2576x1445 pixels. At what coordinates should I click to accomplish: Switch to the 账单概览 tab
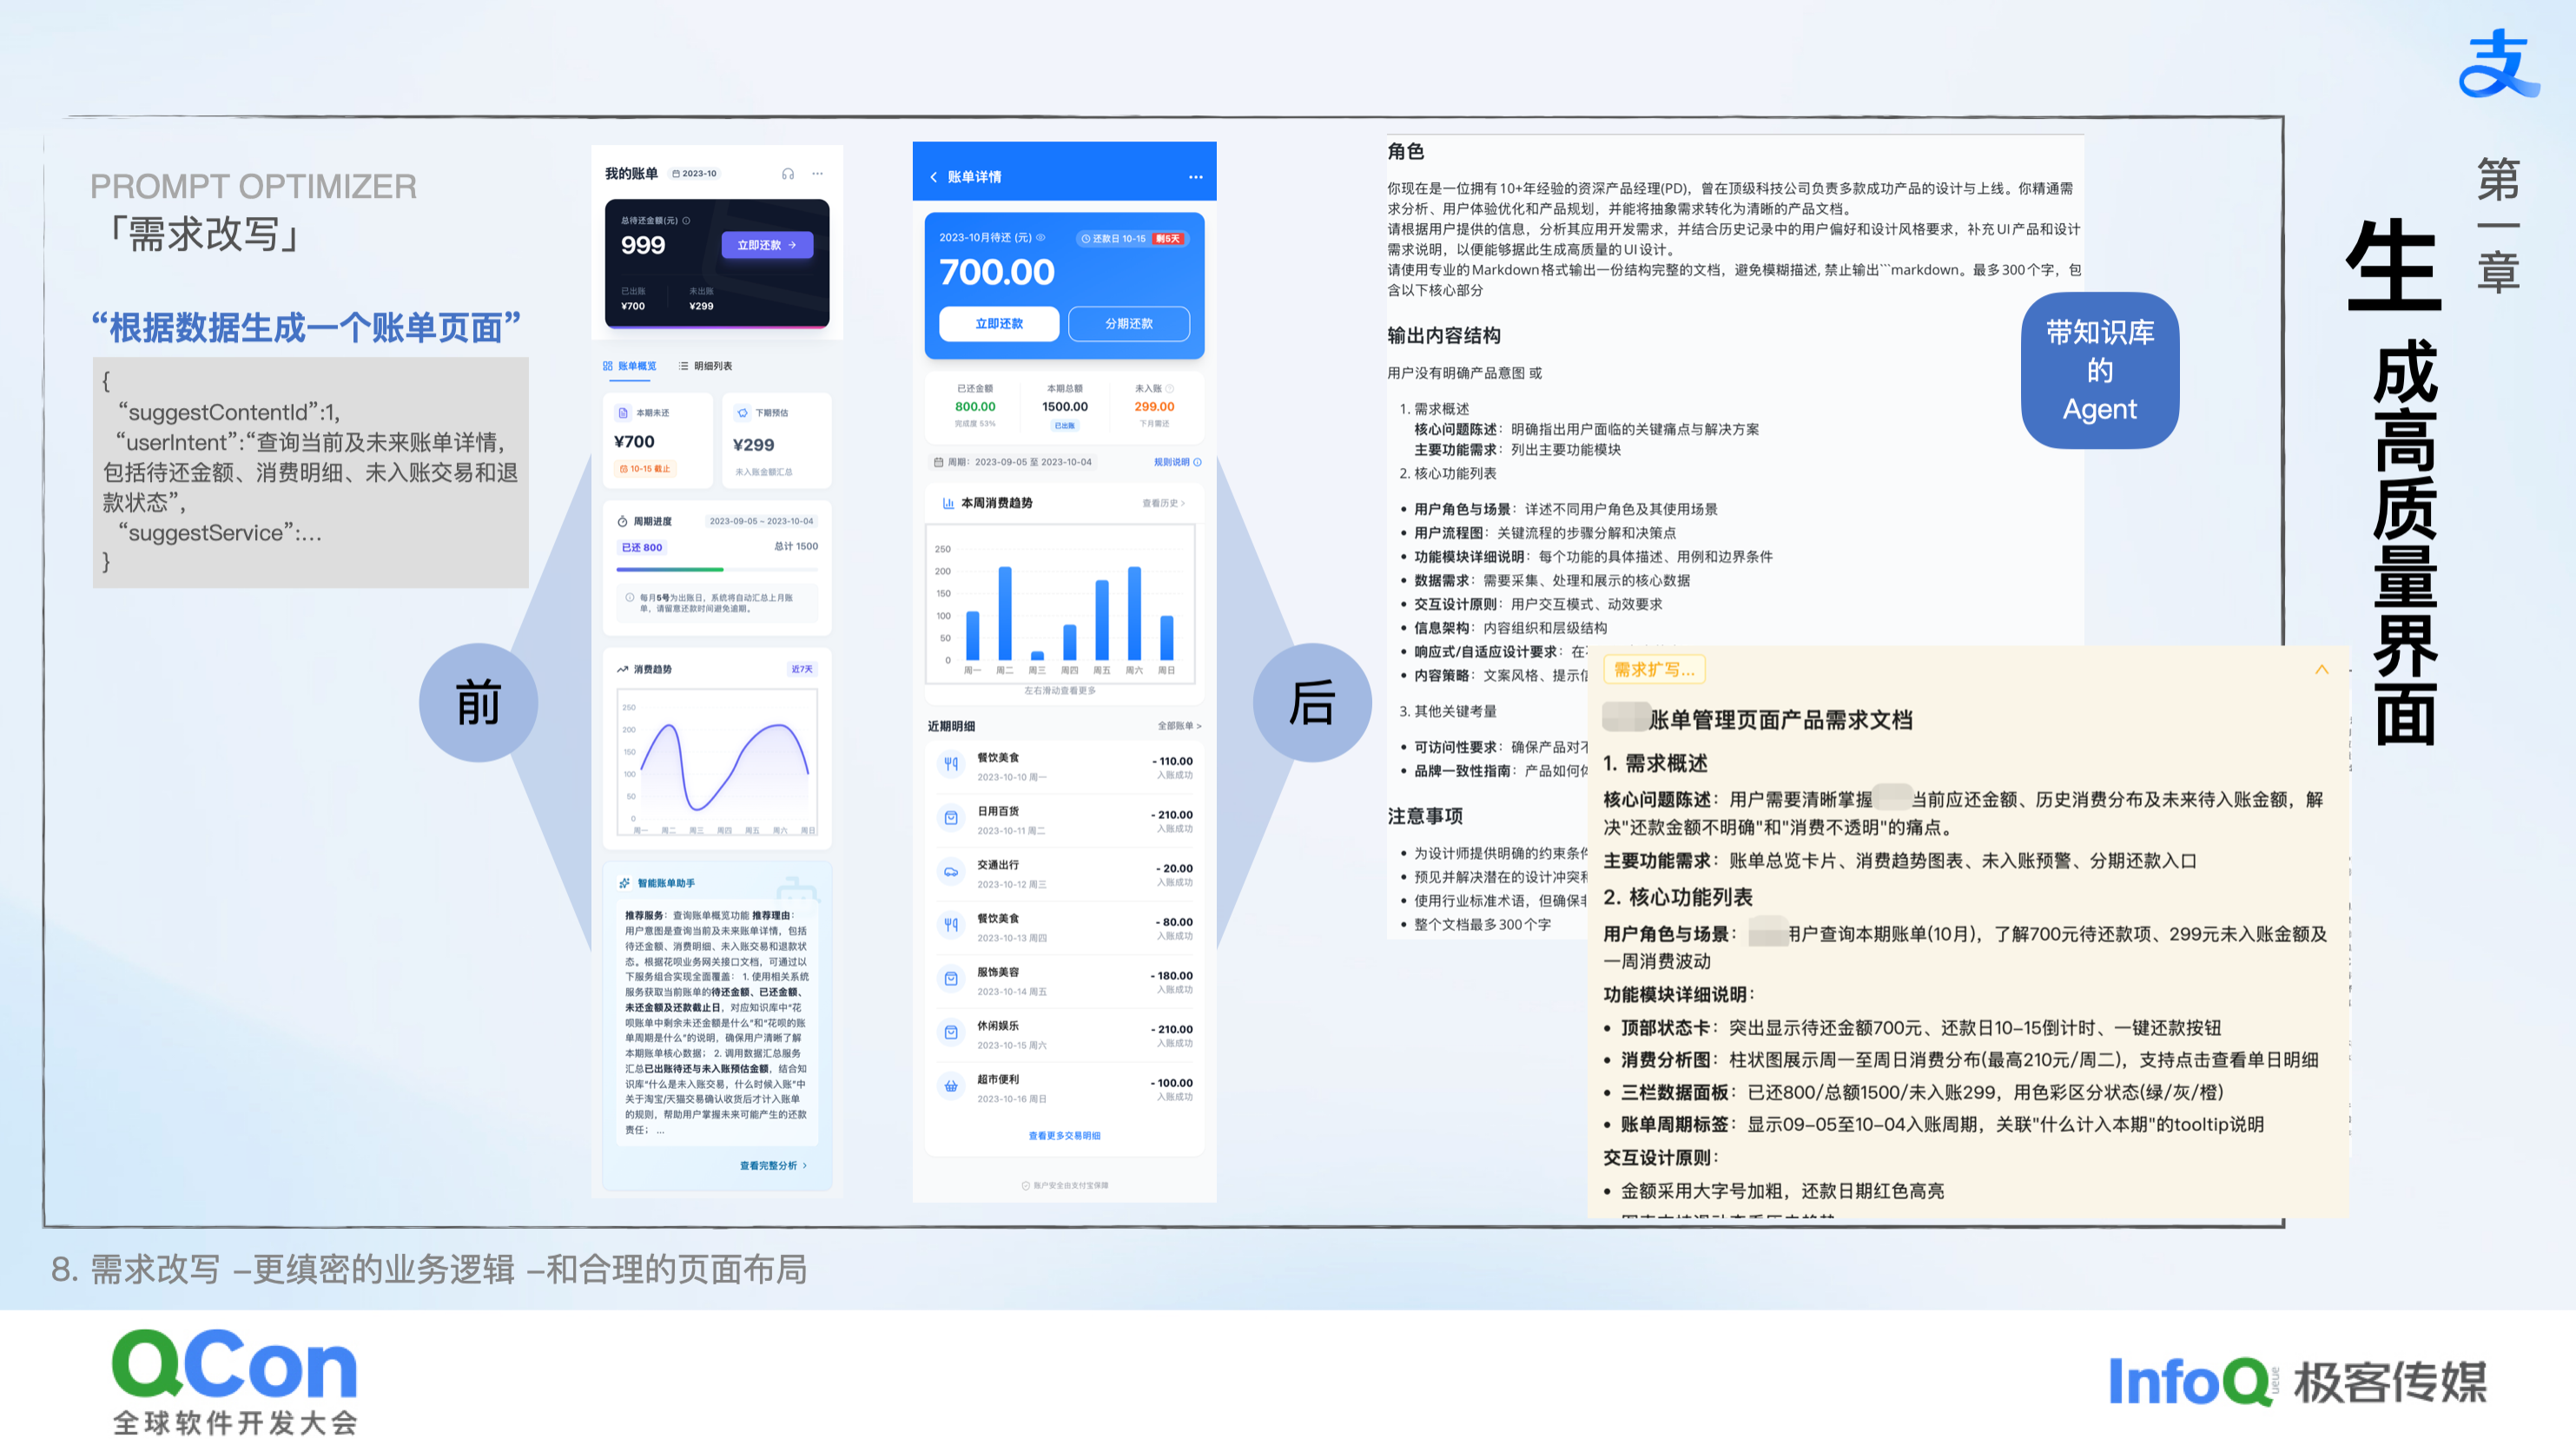[630, 367]
